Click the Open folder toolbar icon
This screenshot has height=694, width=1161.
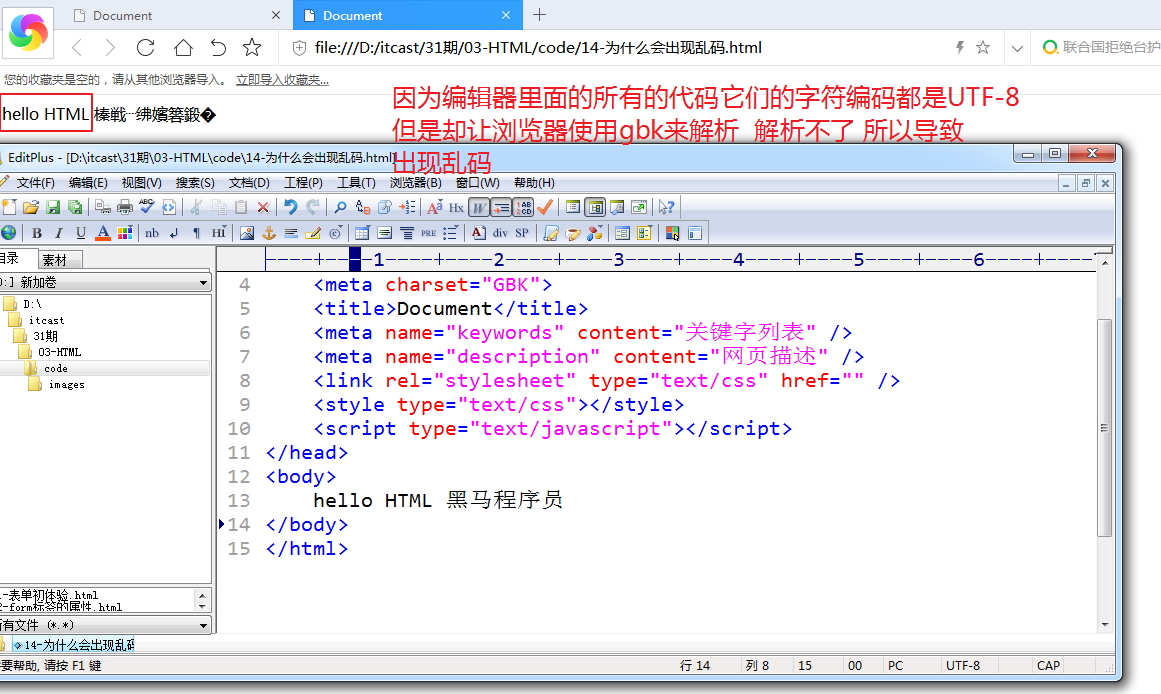point(30,207)
